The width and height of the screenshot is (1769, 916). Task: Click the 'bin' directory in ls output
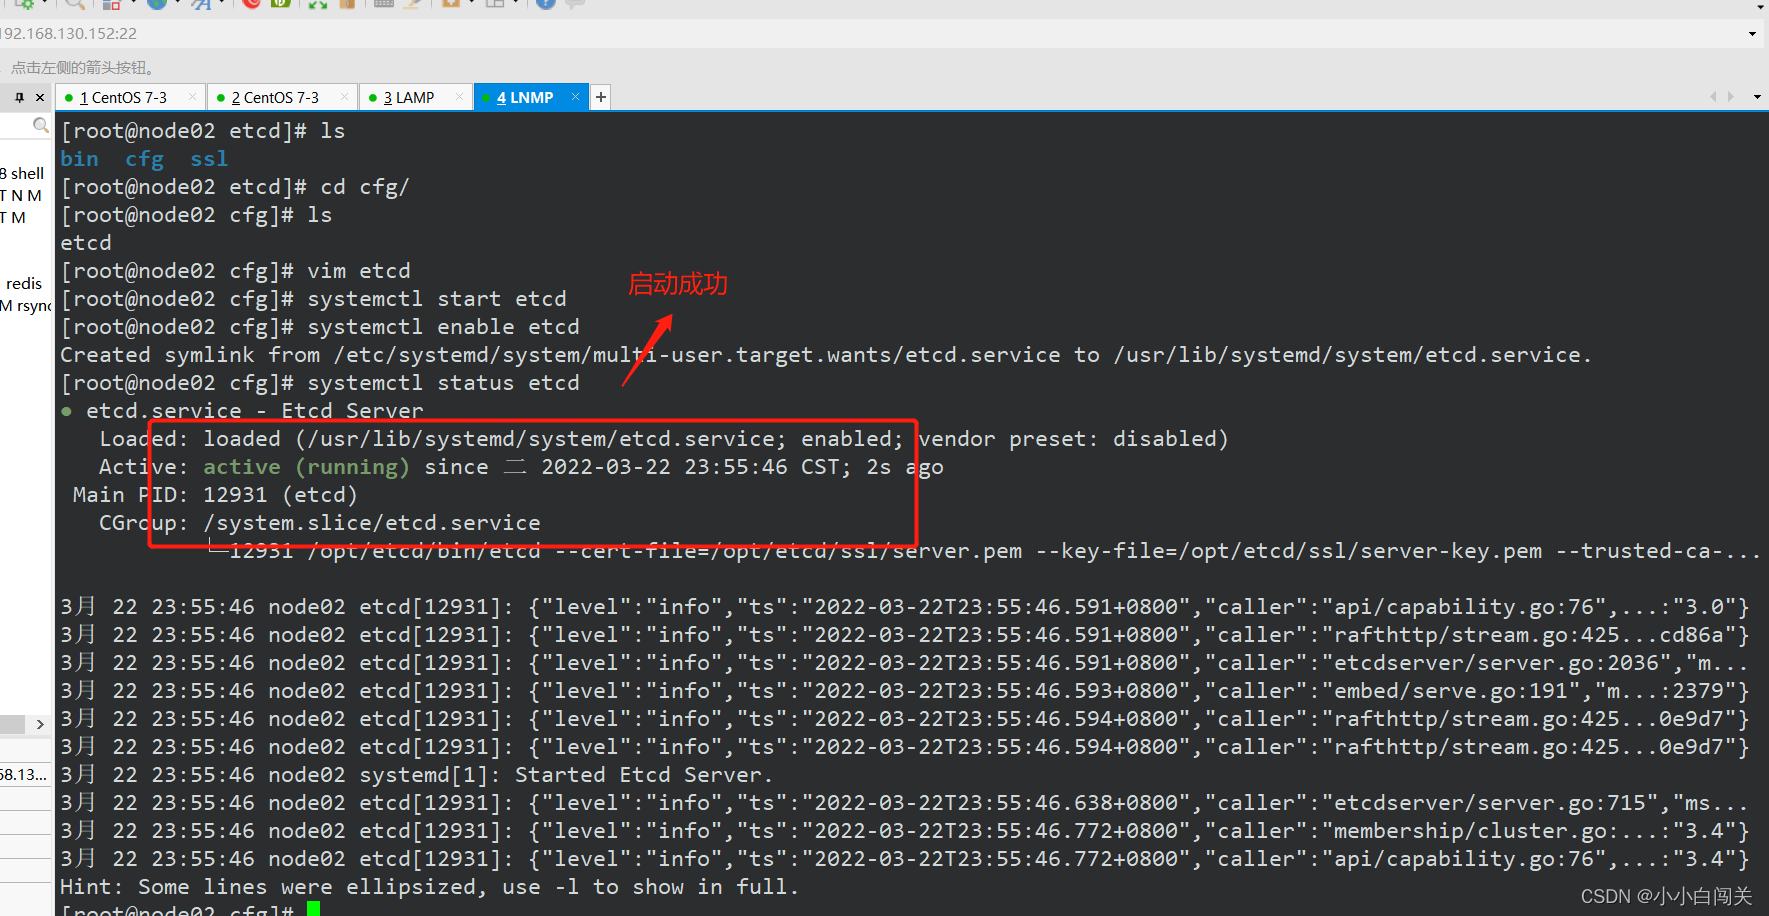[80, 159]
